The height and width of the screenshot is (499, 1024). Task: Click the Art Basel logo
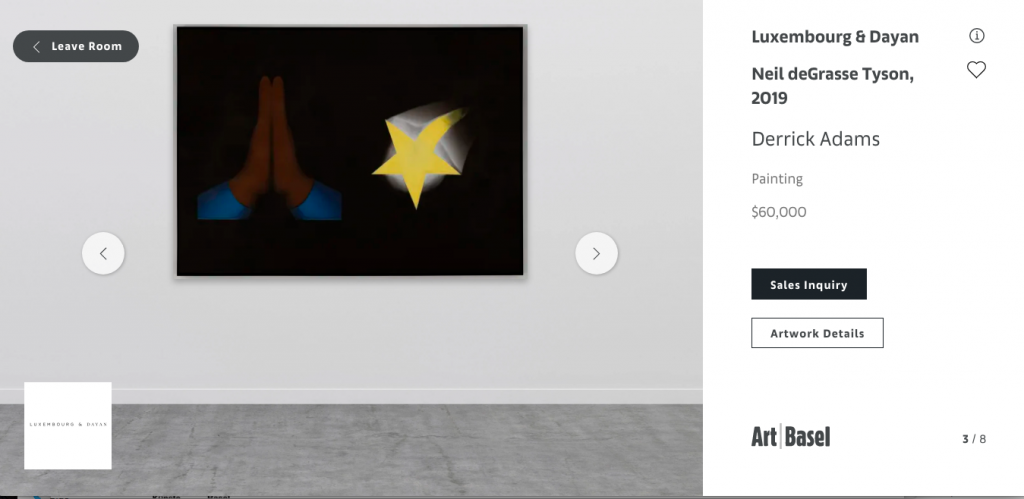coord(790,437)
